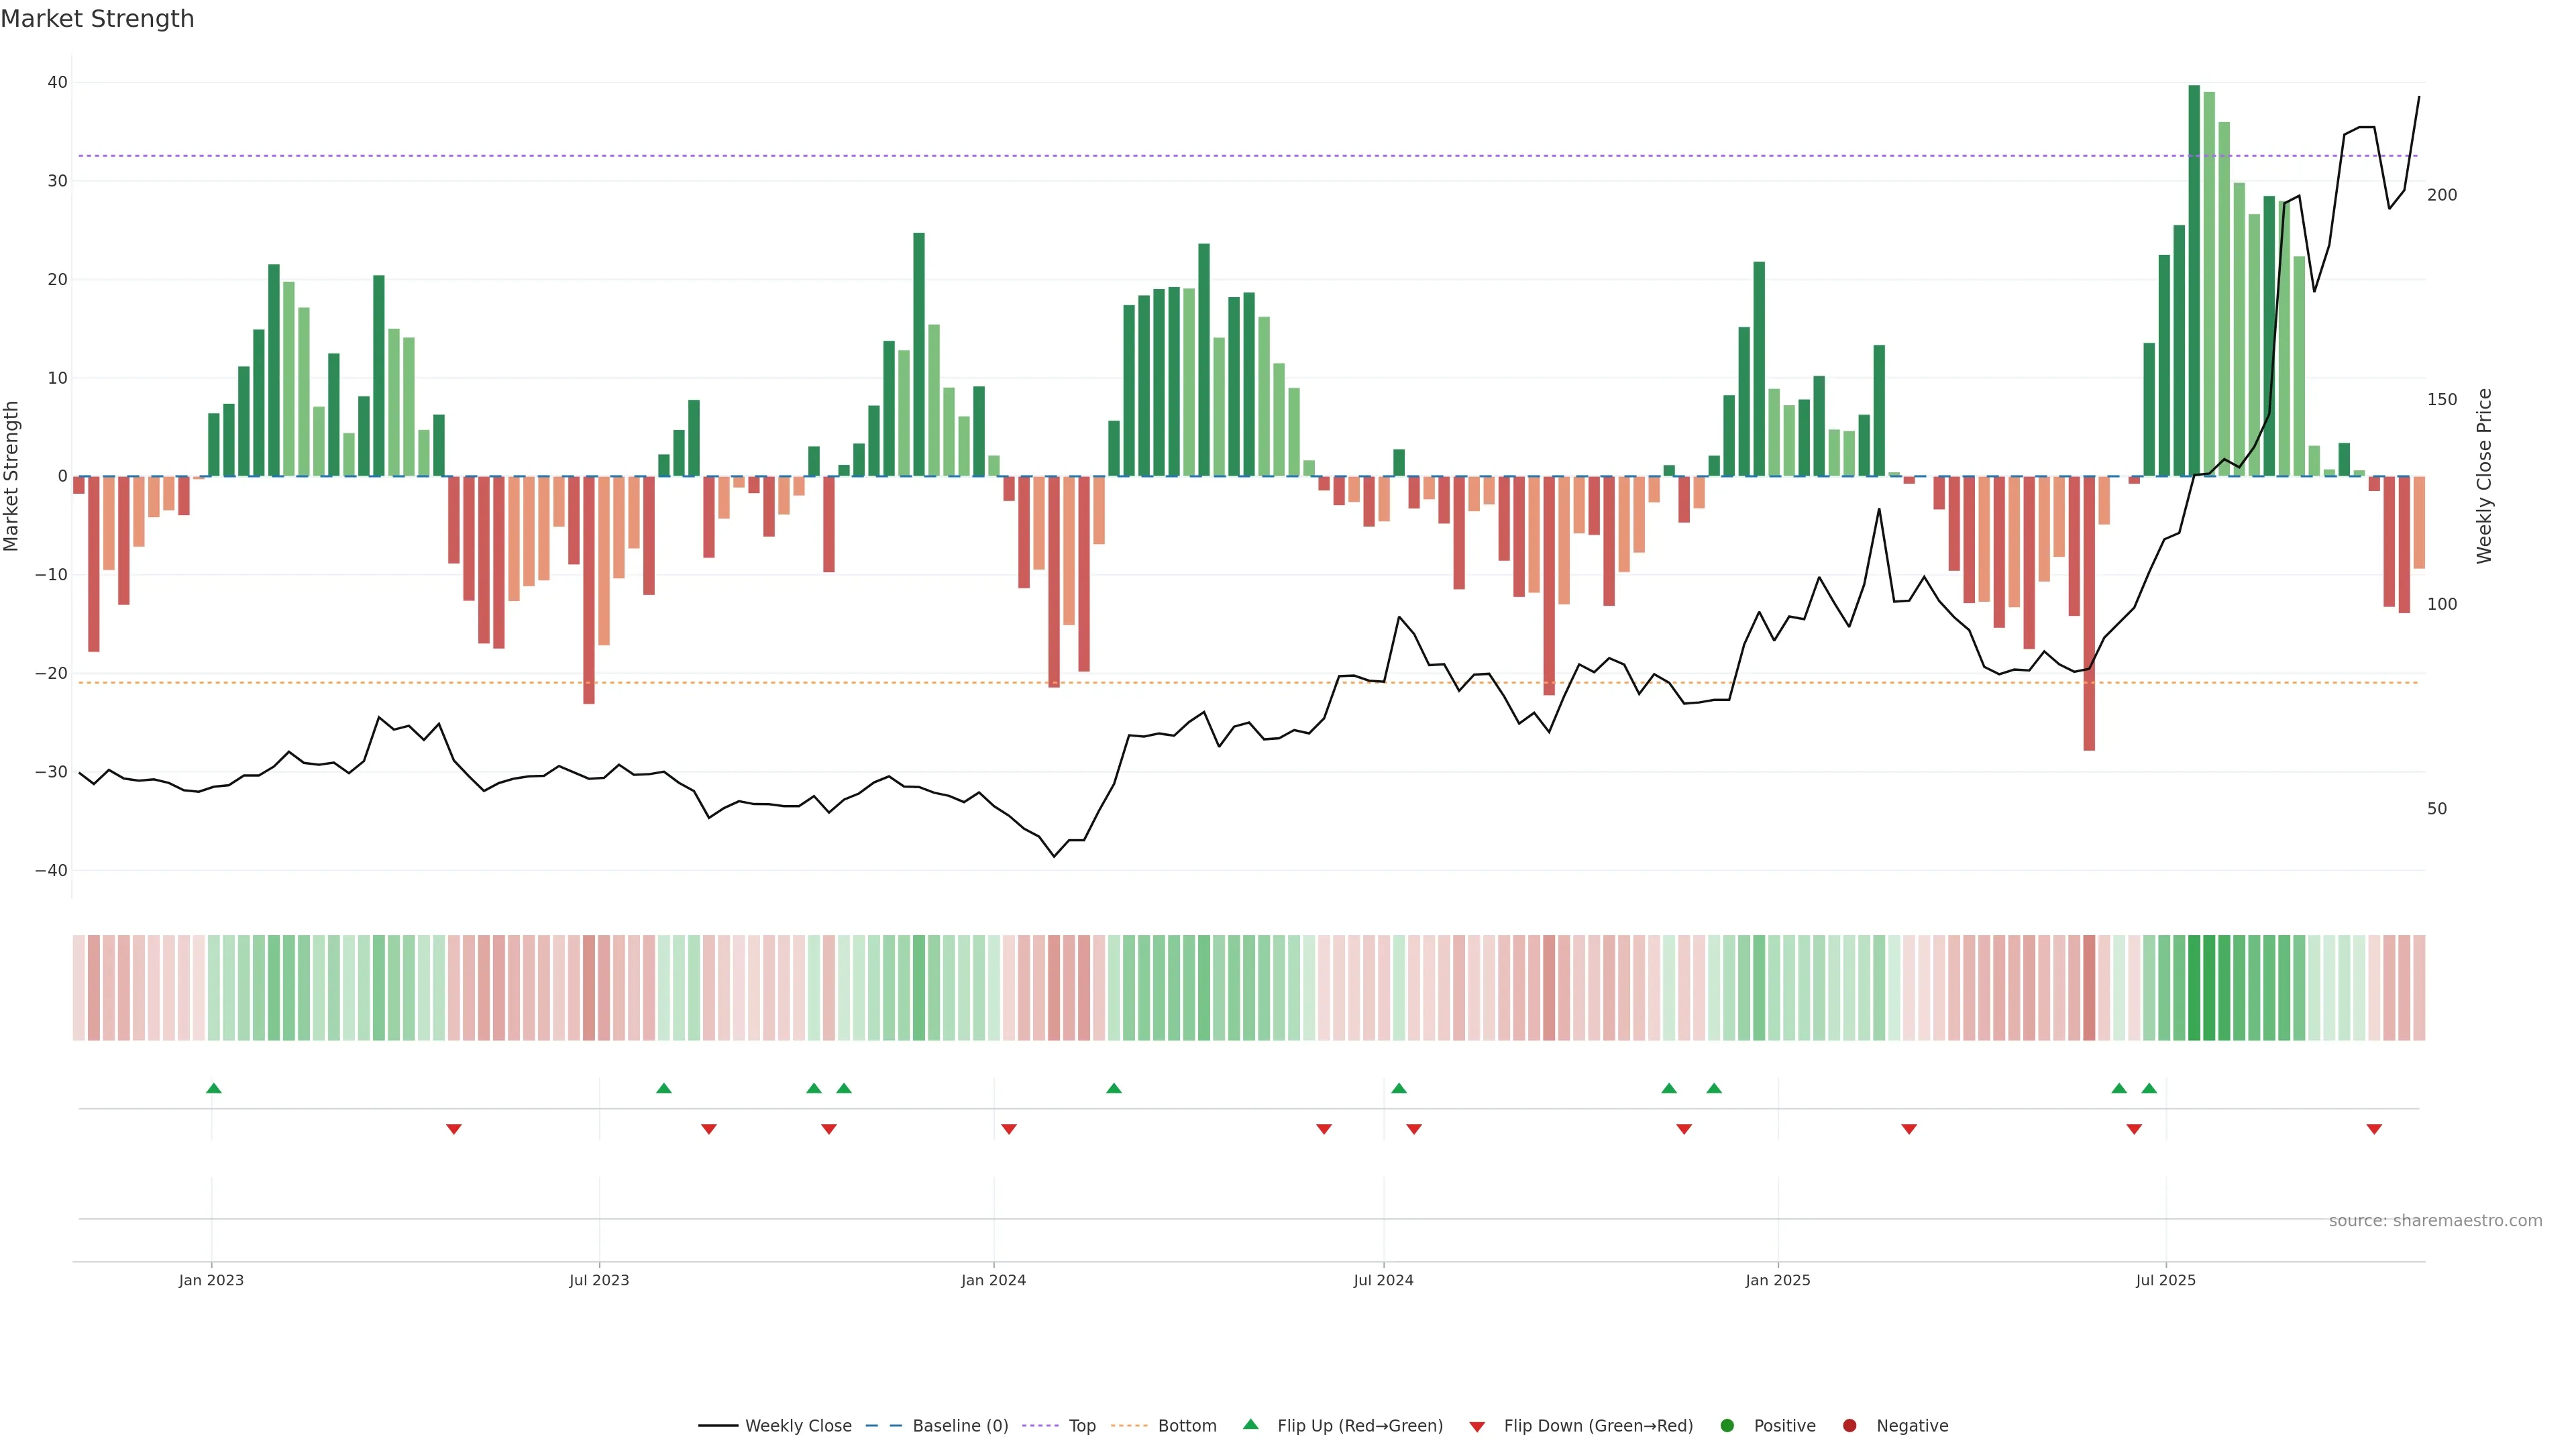The height and width of the screenshot is (1449, 2576).
Task: Click the Weekly Close Price axis title
Action: (2484, 476)
